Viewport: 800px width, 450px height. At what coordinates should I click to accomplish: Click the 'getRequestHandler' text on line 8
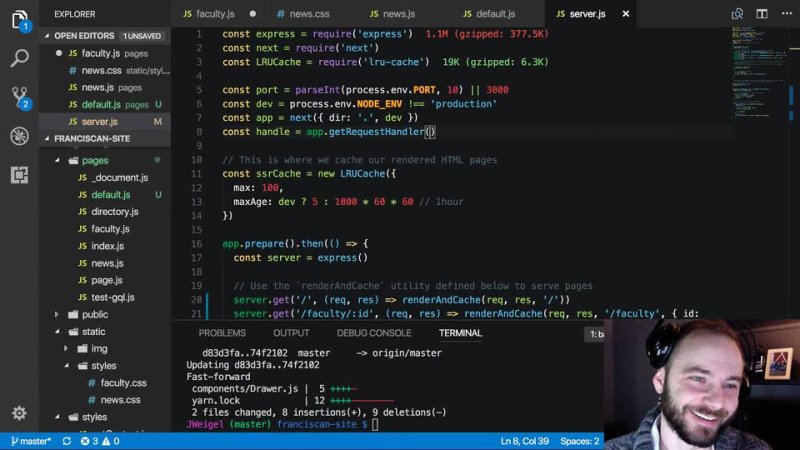pyautogui.click(x=377, y=132)
